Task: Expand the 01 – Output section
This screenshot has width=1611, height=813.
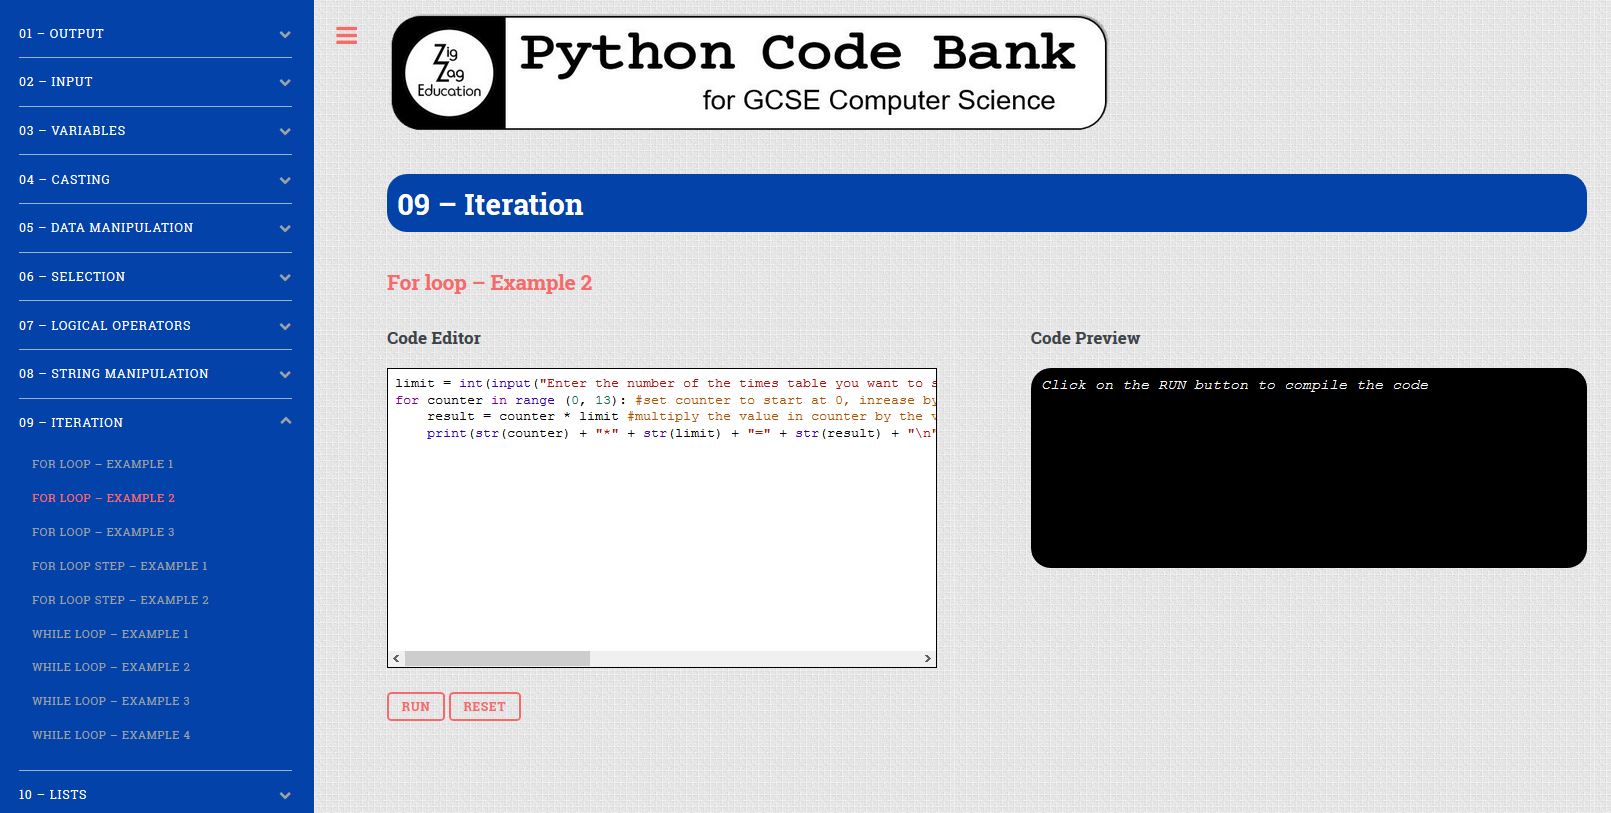Action: tap(155, 34)
